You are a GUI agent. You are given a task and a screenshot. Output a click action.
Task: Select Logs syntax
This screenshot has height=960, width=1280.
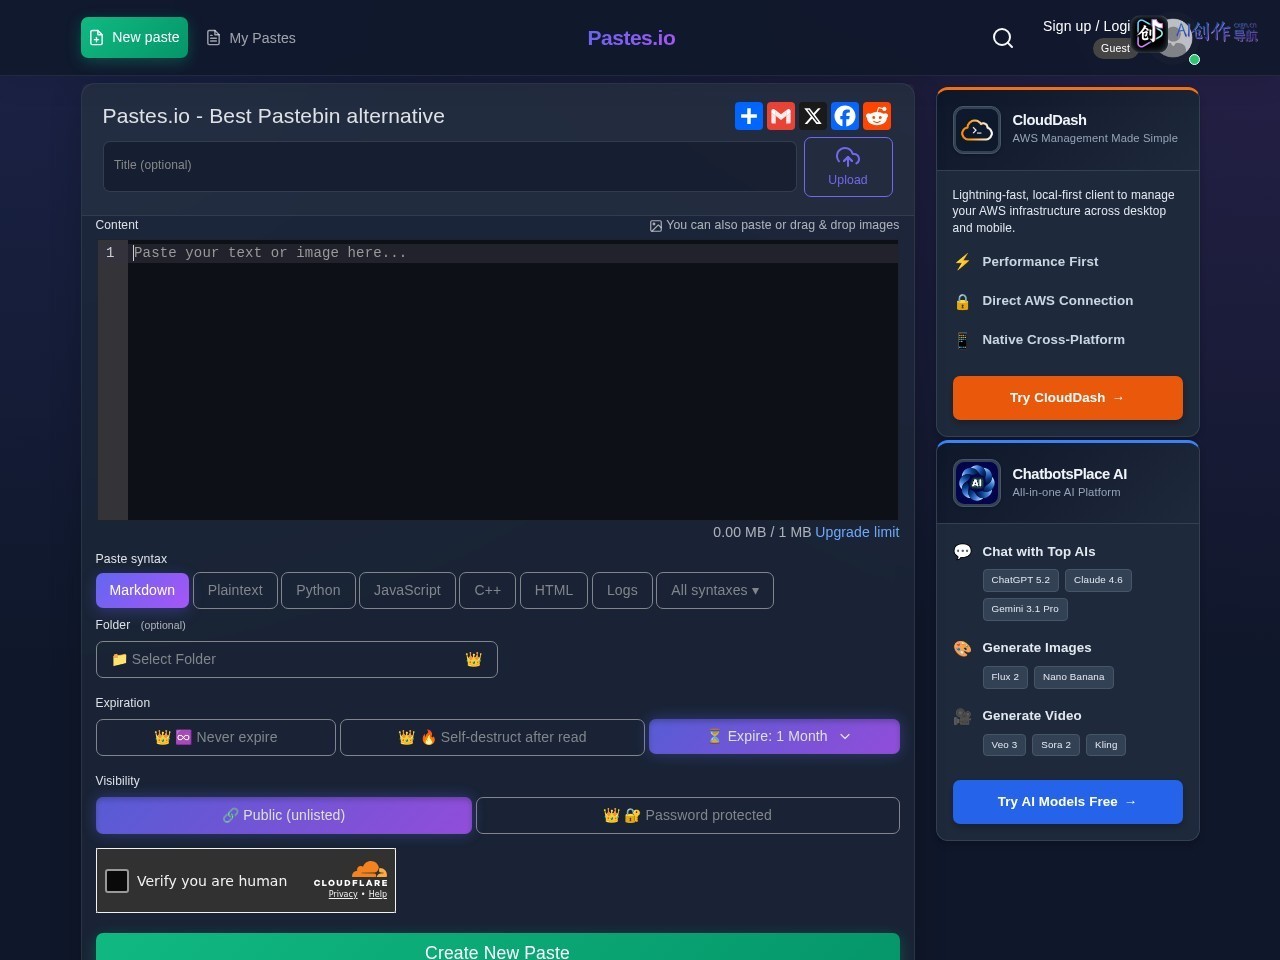click(622, 590)
